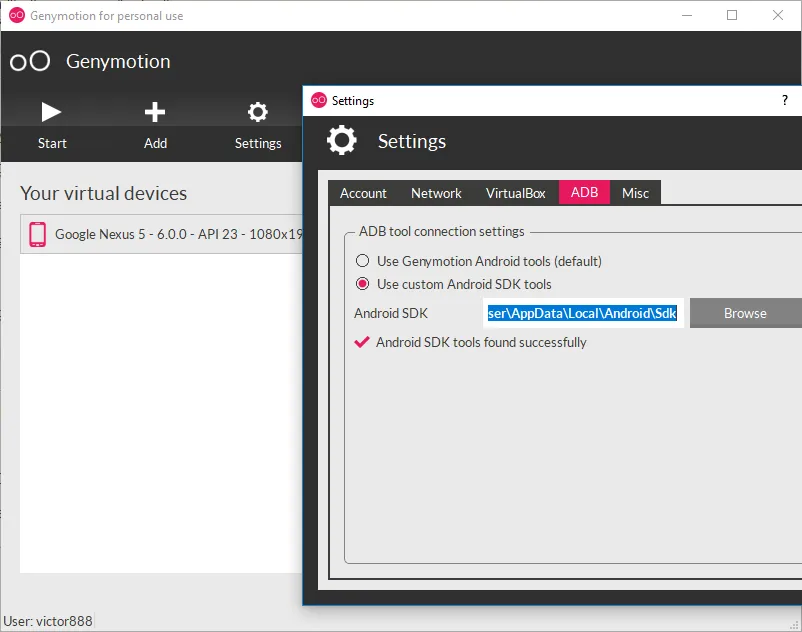Screen dimensions: 802x632
Task: Click the Browse button for Android SDK
Action: [x=746, y=313]
